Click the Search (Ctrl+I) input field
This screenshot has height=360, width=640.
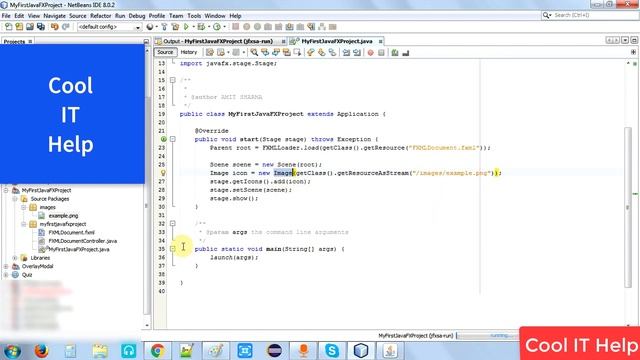[595, 15]
